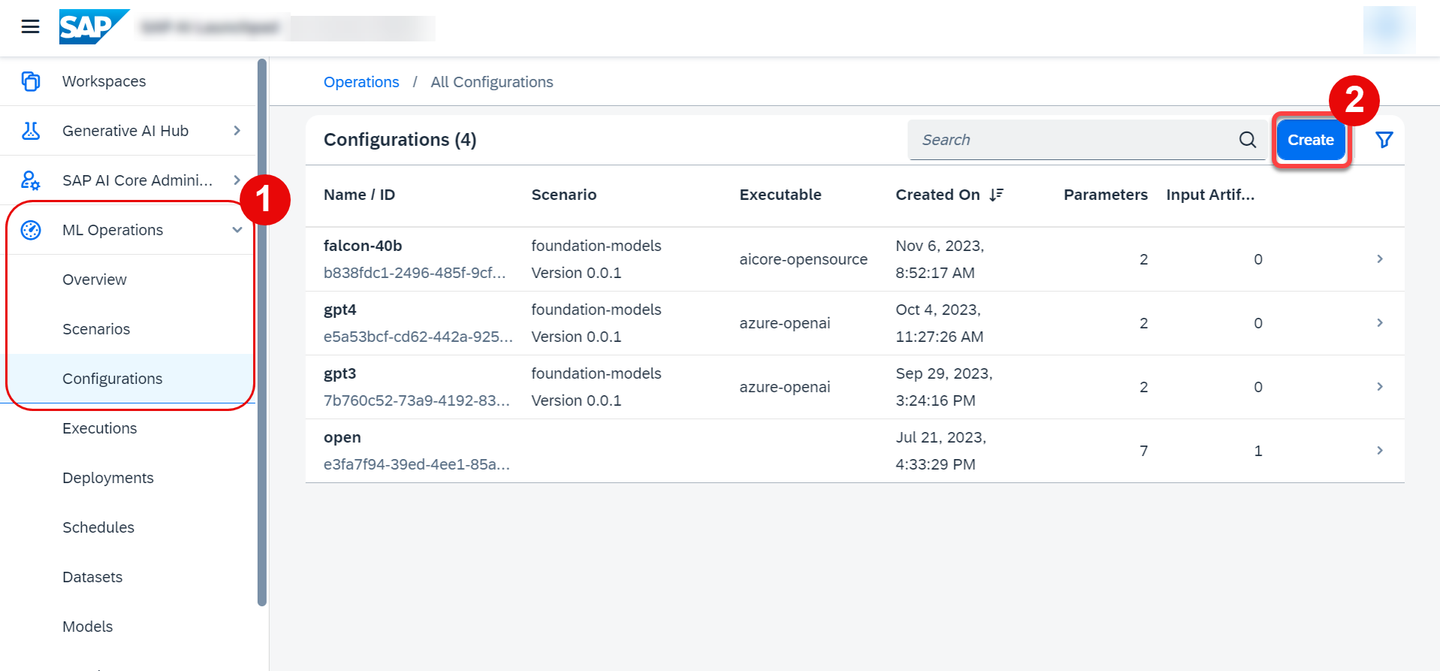Screen dimensions: 1440x671
Task: Open Scenarios in the sidebar
Action: tap(96, 329)
